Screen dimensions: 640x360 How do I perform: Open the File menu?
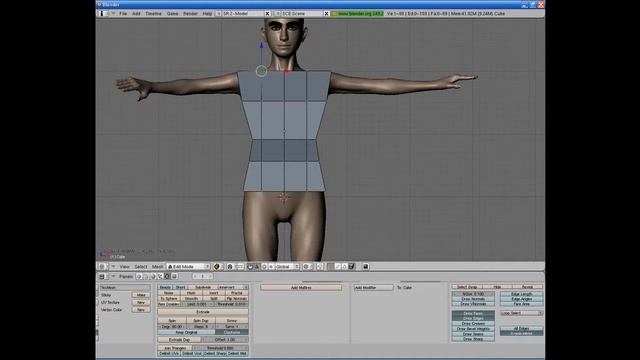[123, 13]
